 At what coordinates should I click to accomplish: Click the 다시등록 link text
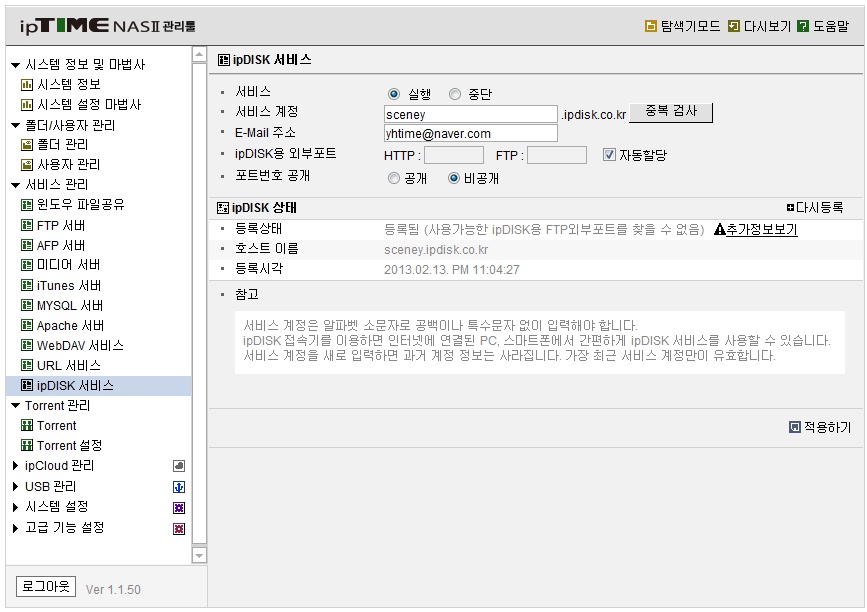[819, 208]
